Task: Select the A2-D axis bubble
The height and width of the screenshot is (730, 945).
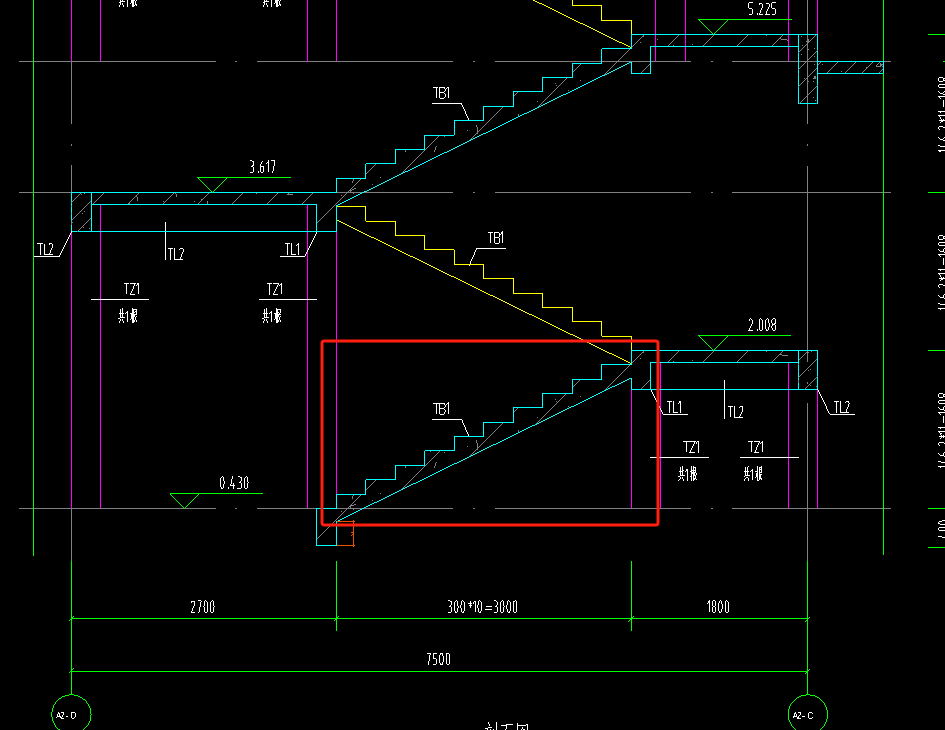Action: coord(71,714)
